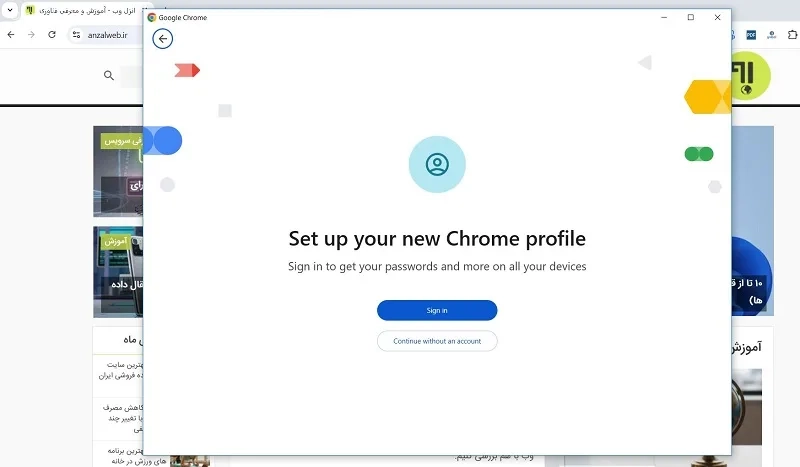800x467 pixels.
Task: Open the top-left article thumbnail
Action: 118,171
